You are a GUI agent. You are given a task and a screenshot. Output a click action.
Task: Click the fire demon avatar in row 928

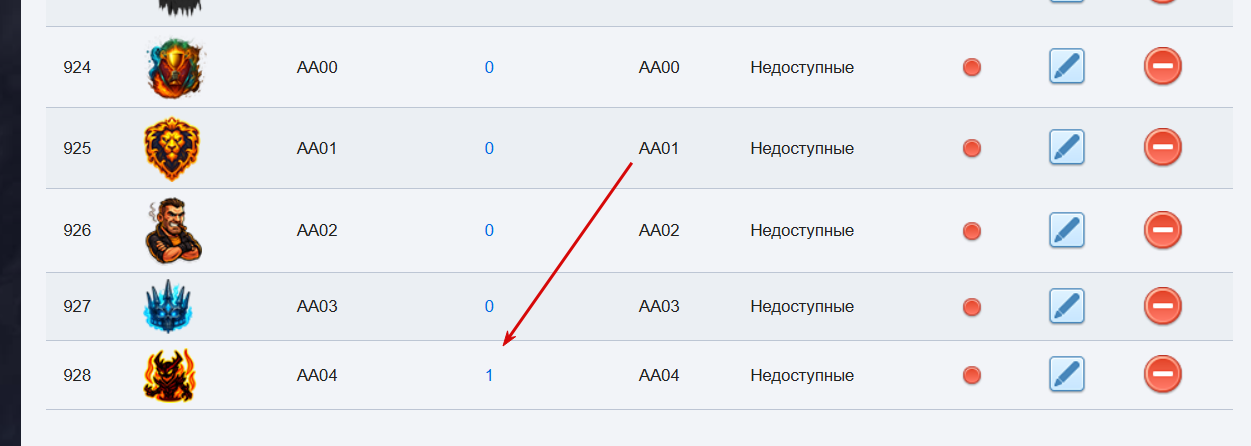170,375
